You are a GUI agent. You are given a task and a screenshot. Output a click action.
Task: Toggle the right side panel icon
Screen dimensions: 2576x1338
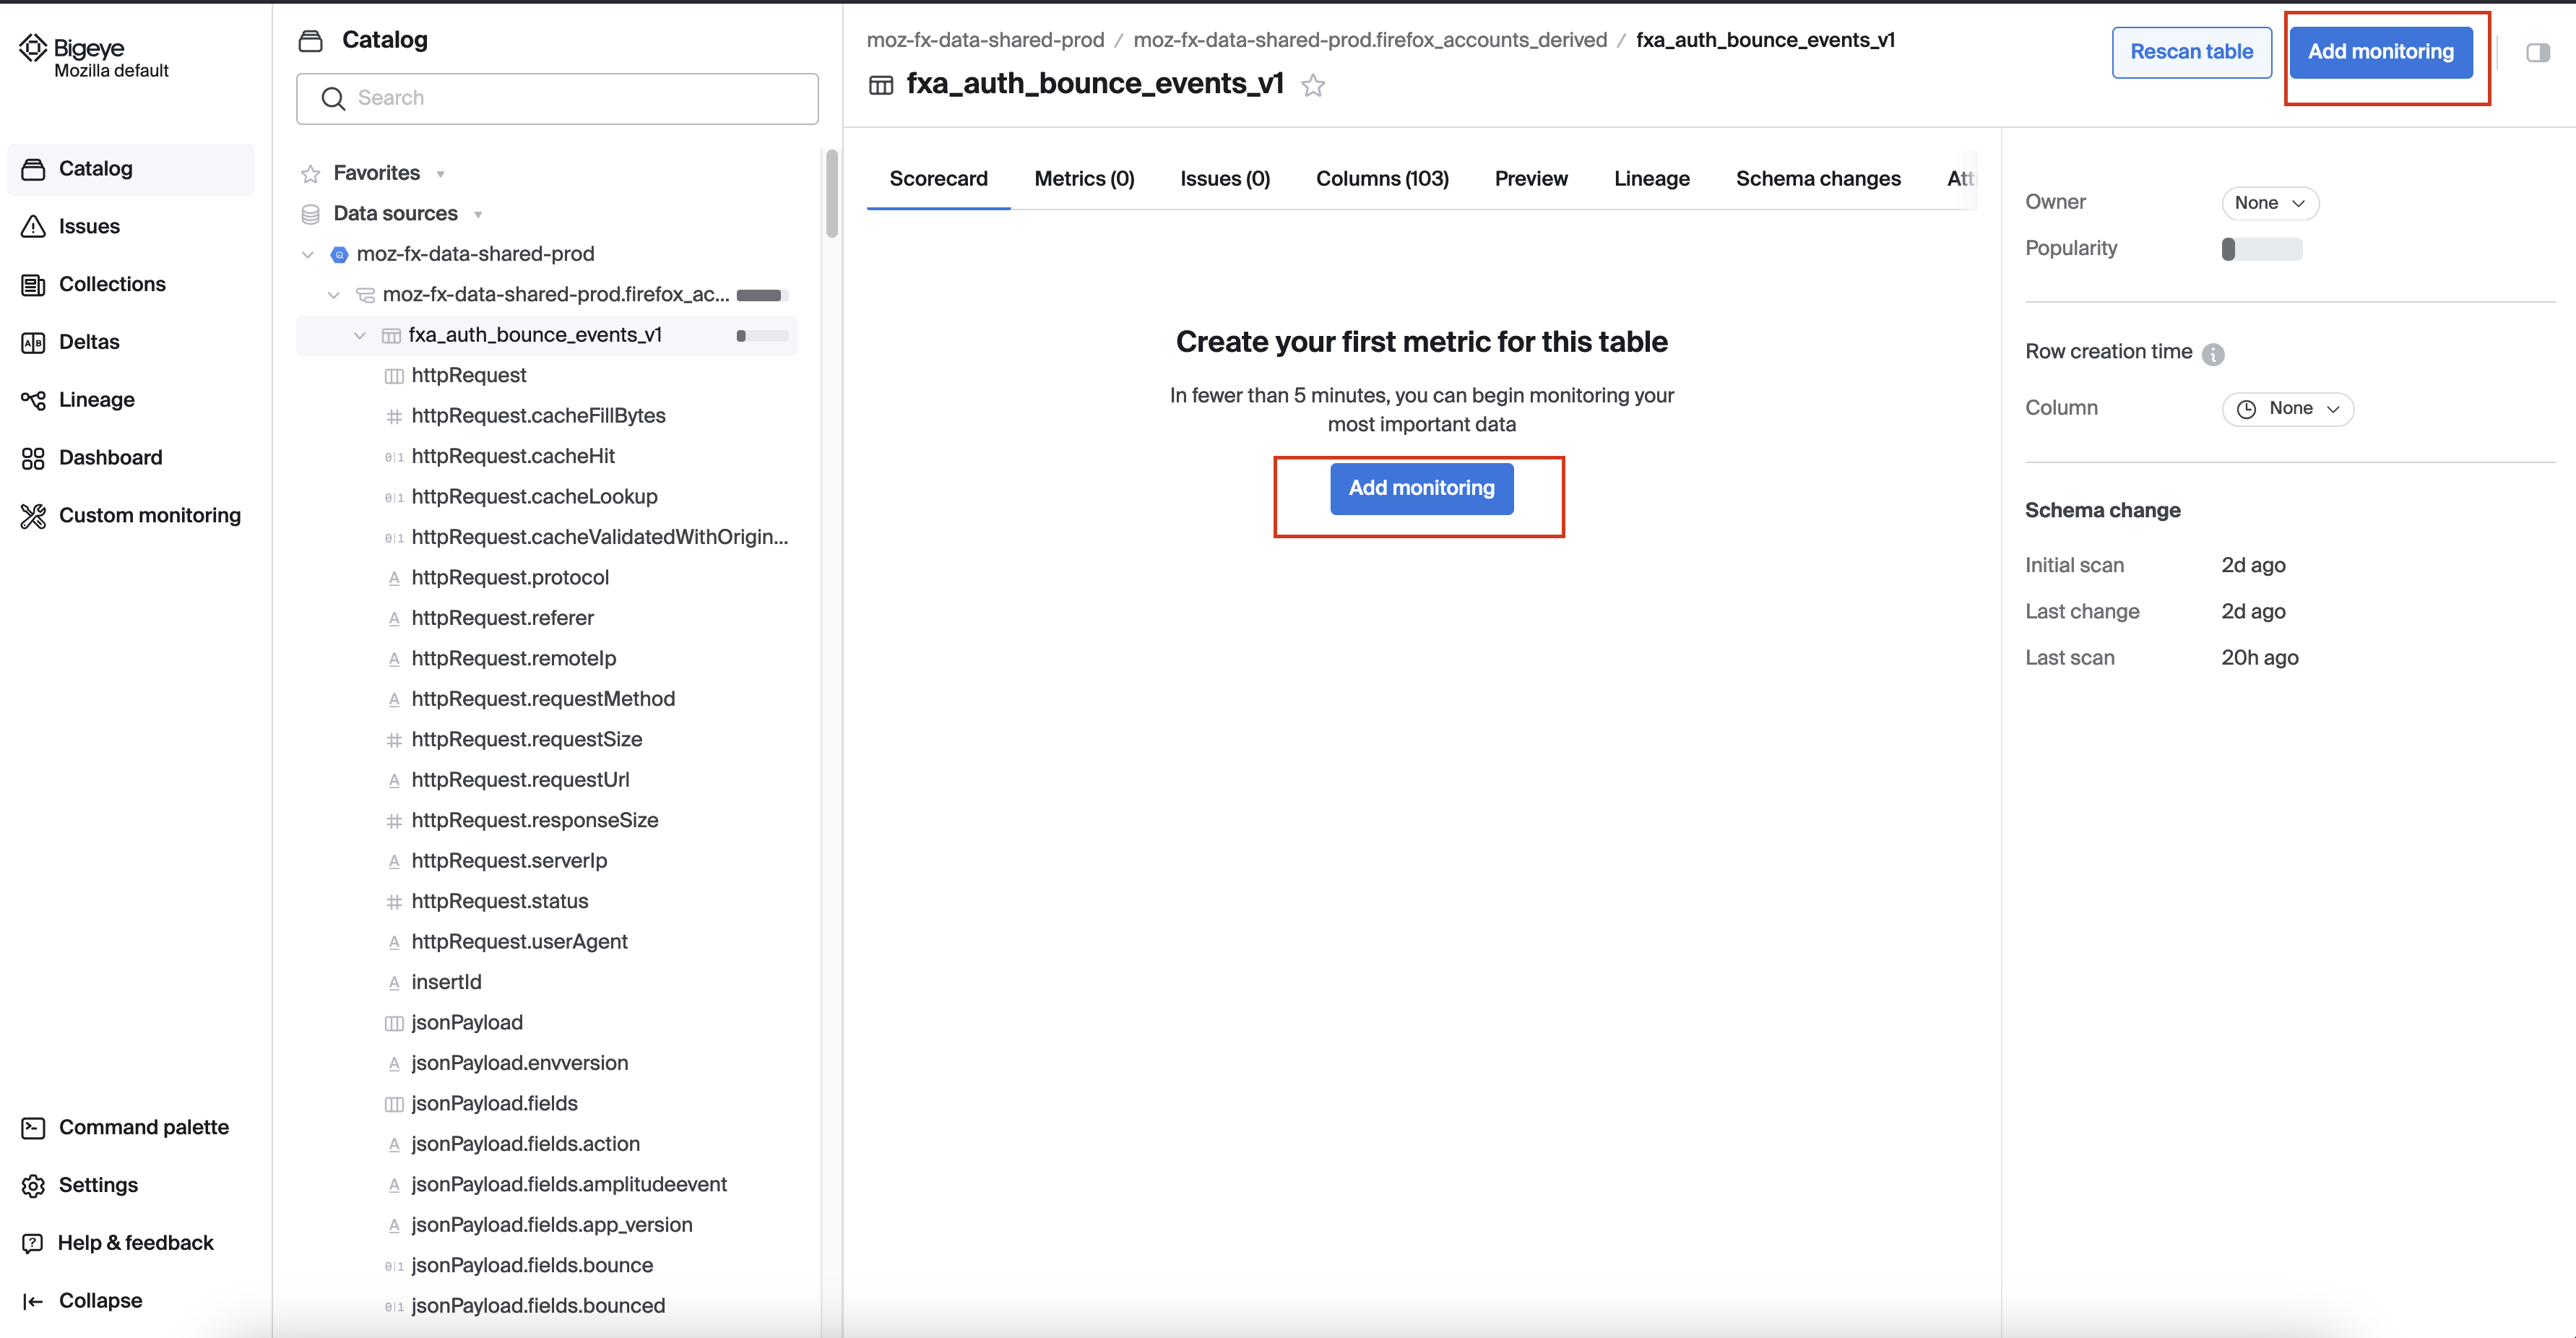pyautogui.click(x=2537, y=53)
